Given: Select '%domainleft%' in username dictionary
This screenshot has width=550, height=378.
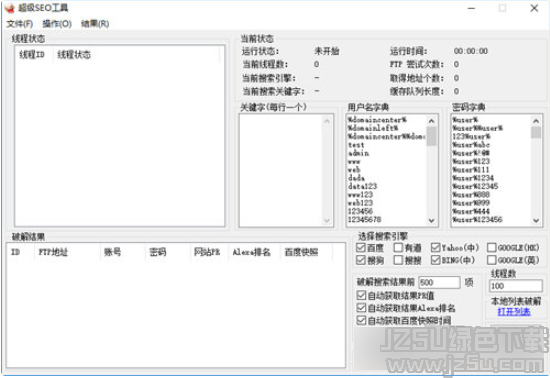Looking at the screenshot, I should coord(373,128).
